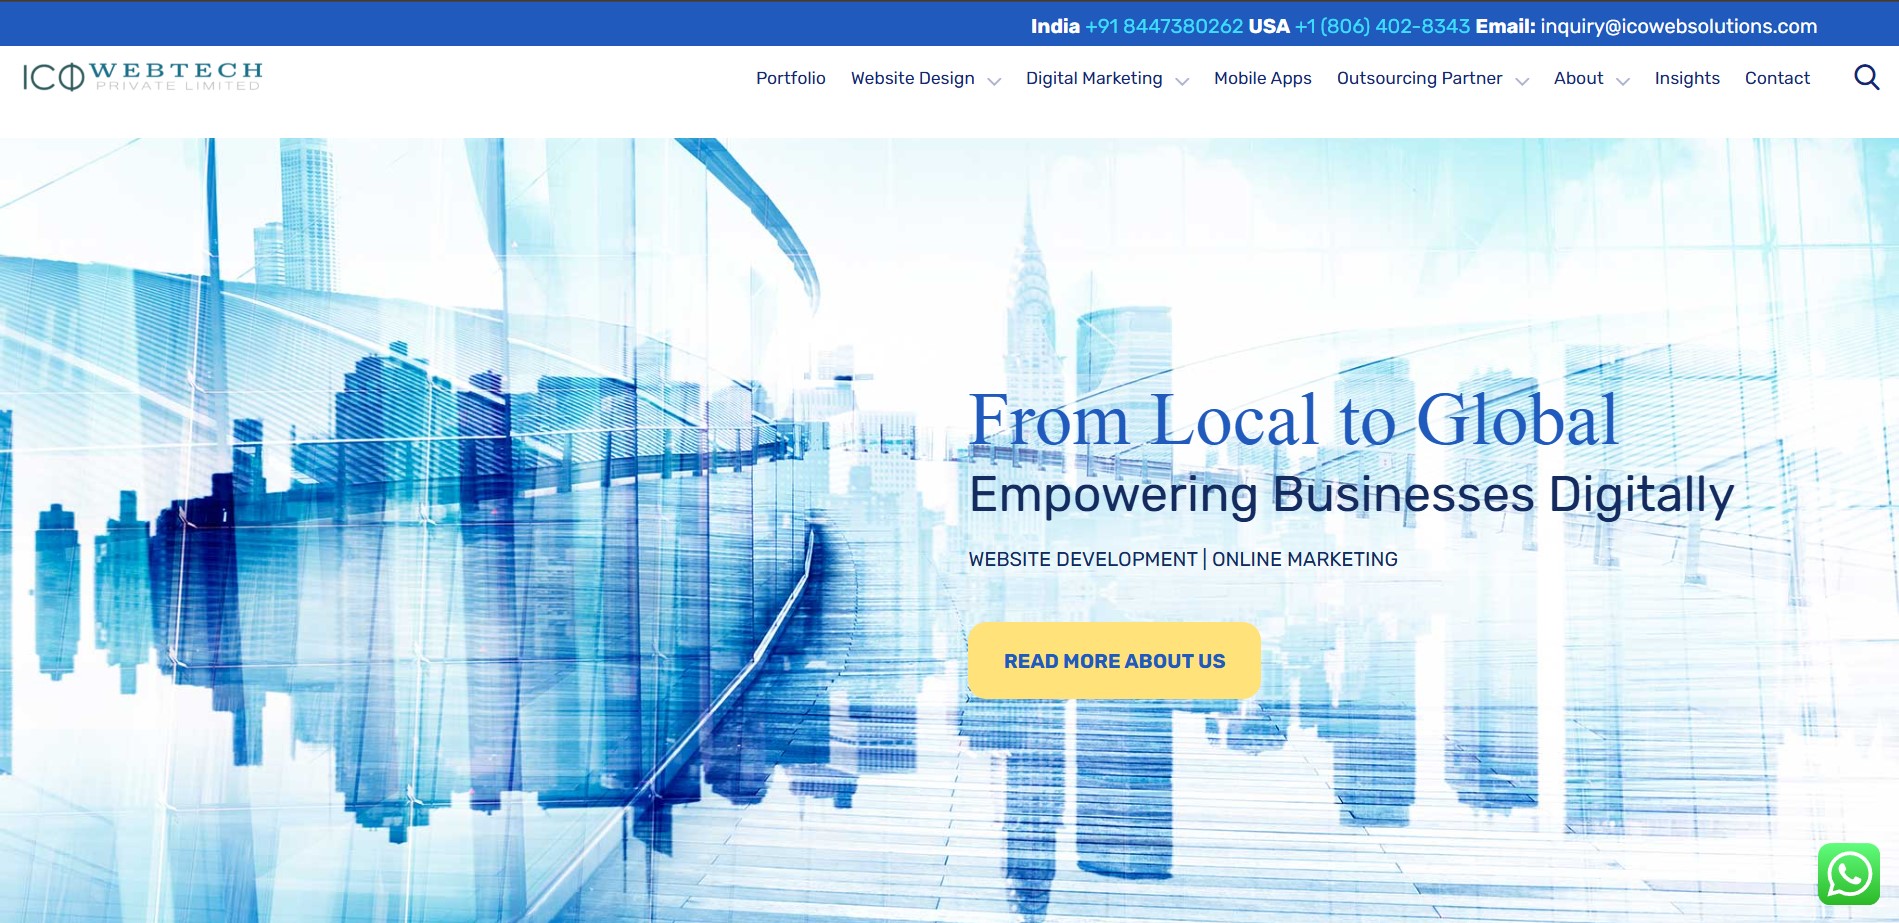Expand Website Design dropdown chevron
This screenshot has width=1899, height=923.
point(994,81)
